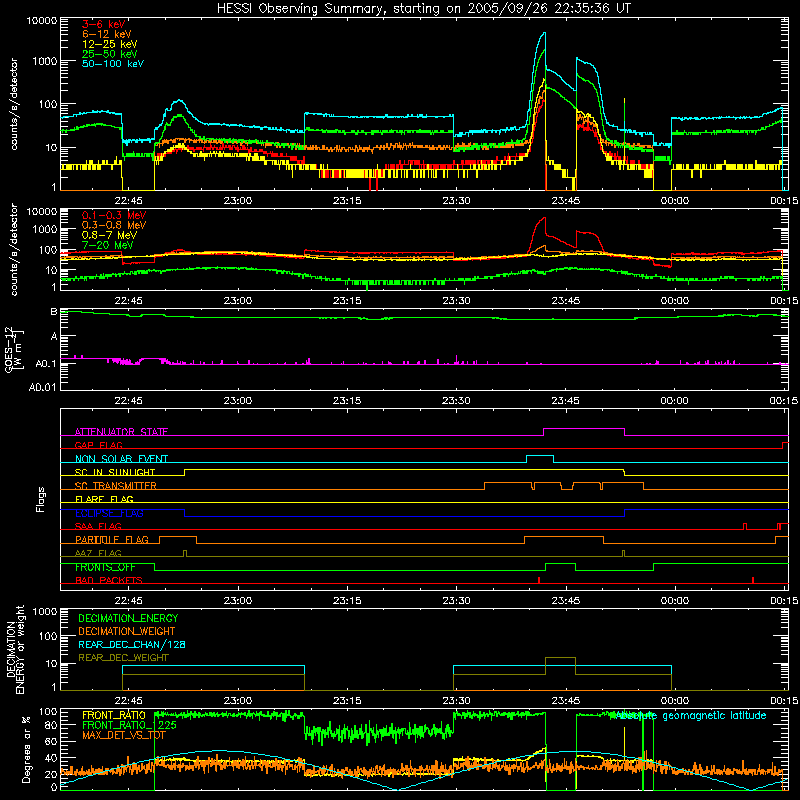
Task: Select the 25-50 keV legend label
Action: click(109, 54)
